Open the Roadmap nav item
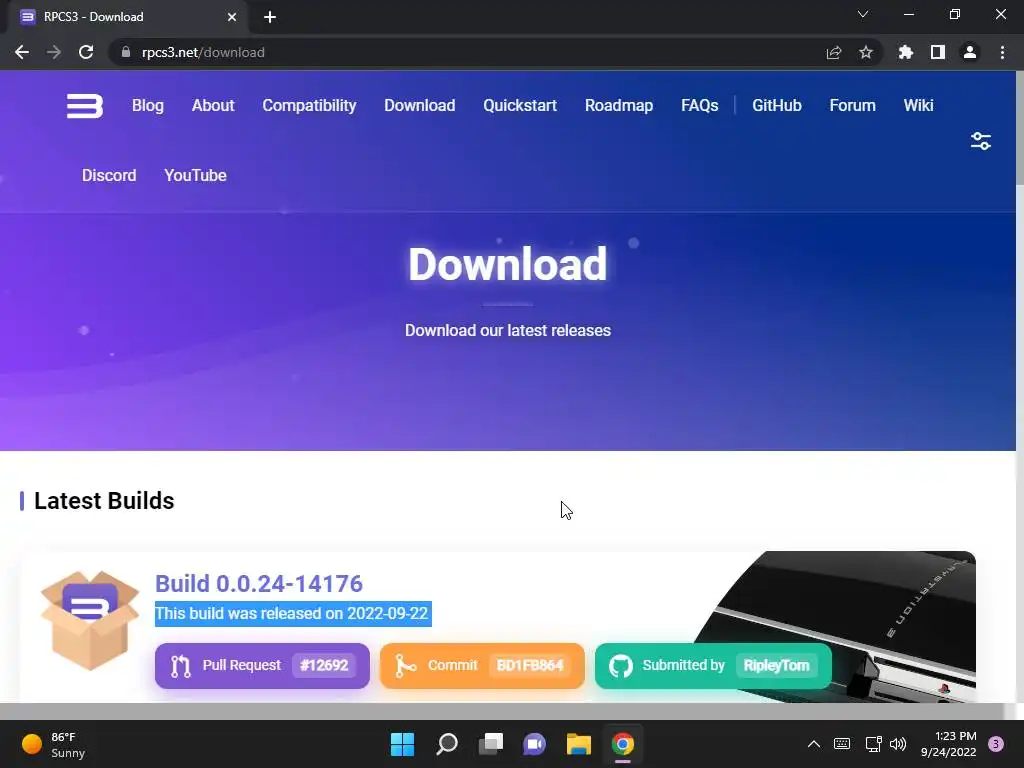The height and width of the screenshot is (768, 1024). pyautogui.click(x=618, y=106)
